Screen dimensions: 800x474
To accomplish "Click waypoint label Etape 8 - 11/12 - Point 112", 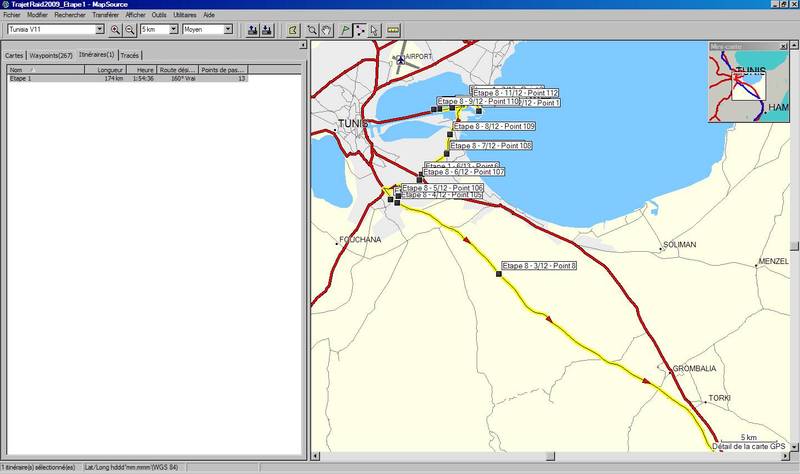I will click(516, 93).
